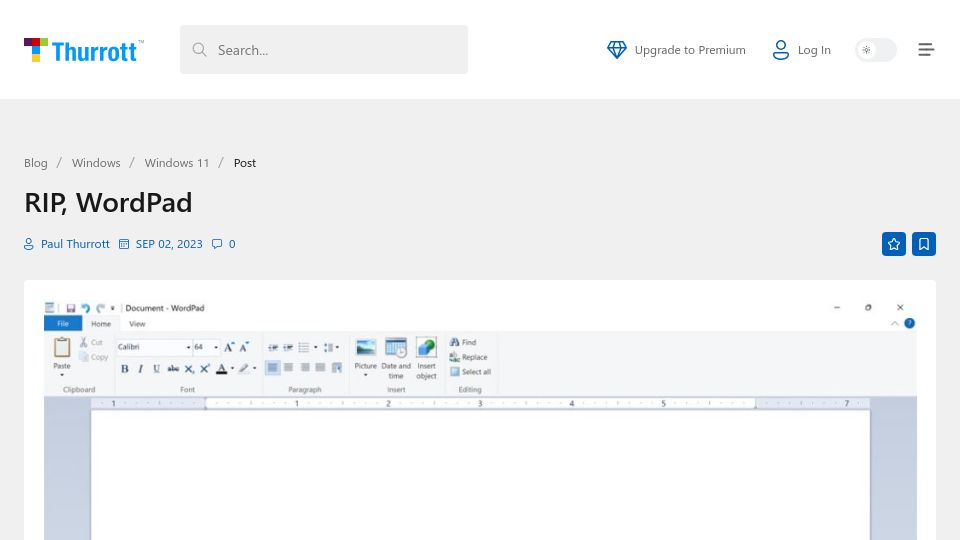
Task: Toggle Underline formatting
Action: [x=156, y=369]
